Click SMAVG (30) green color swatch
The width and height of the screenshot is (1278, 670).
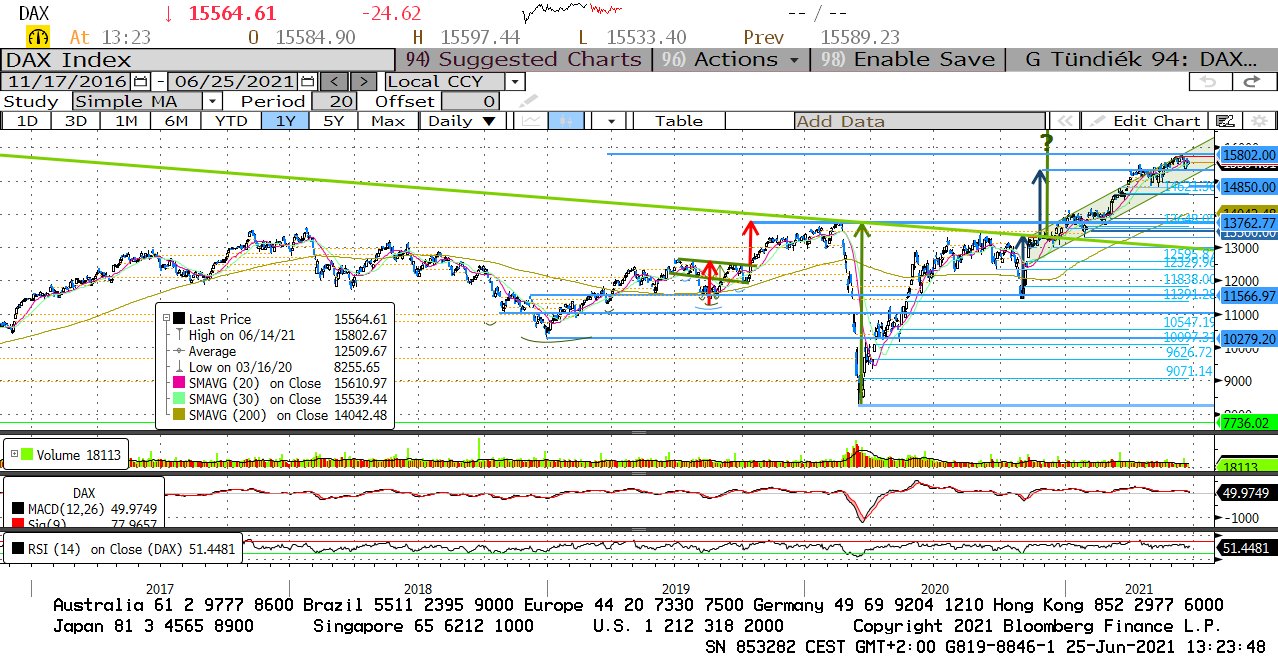coord(179,398)
